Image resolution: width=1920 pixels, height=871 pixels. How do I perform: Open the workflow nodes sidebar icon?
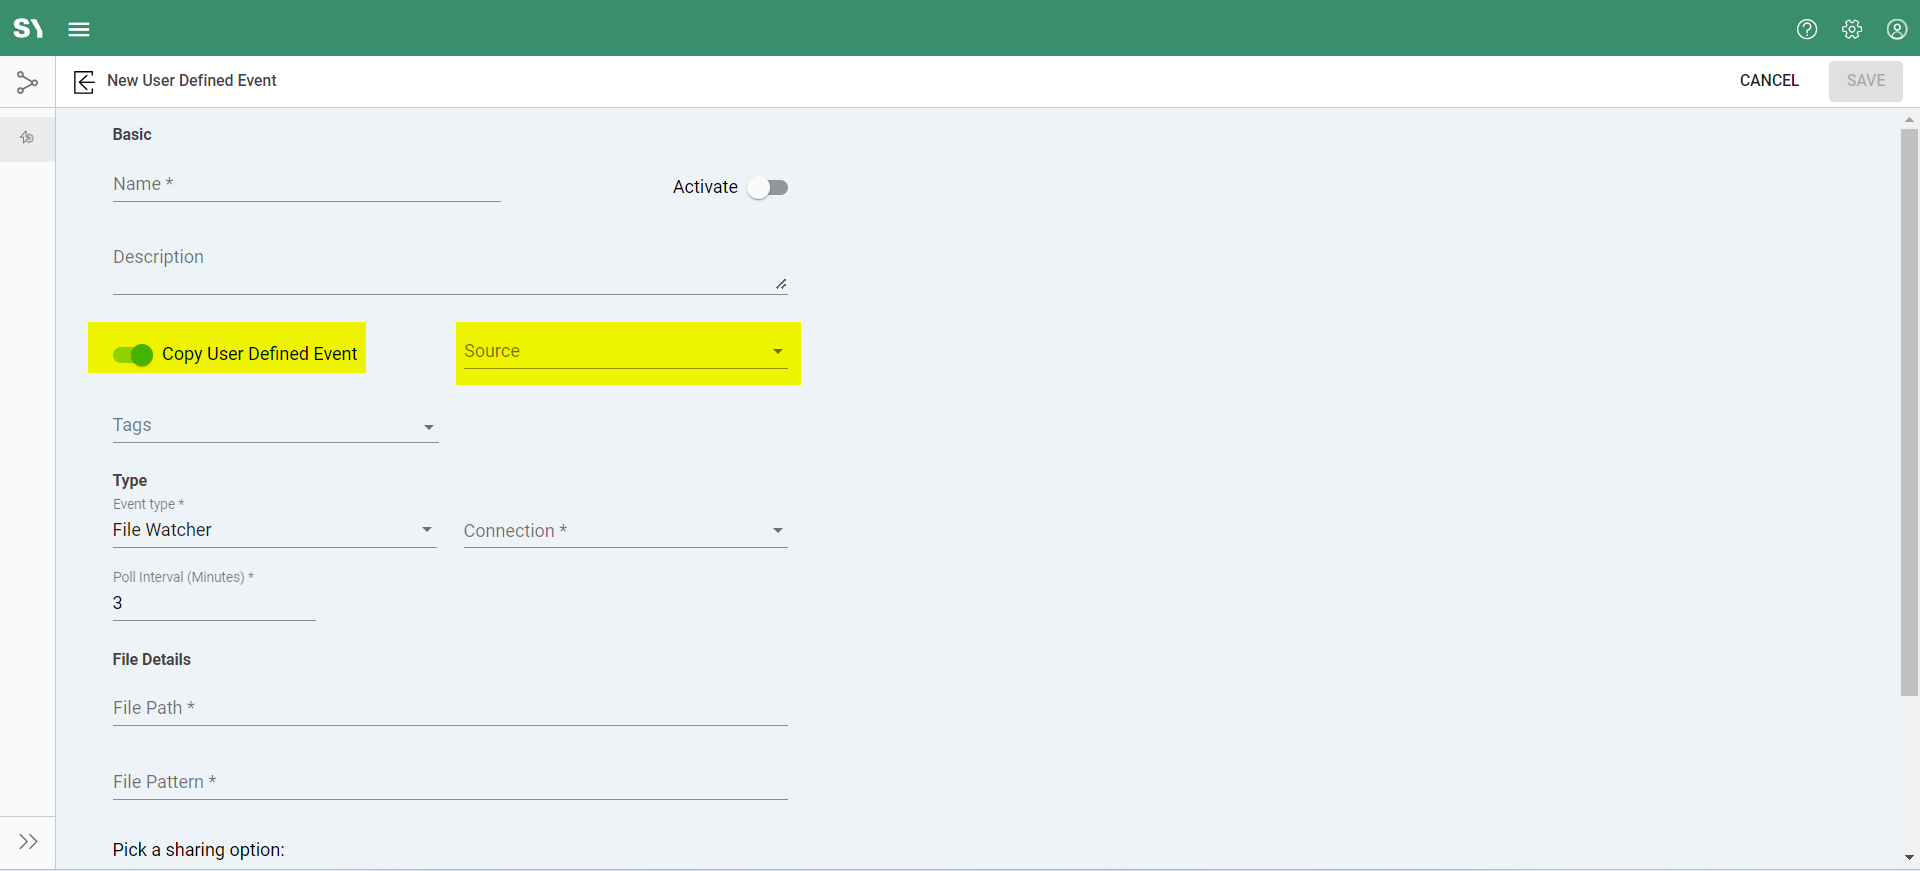[x=27, y=82]
